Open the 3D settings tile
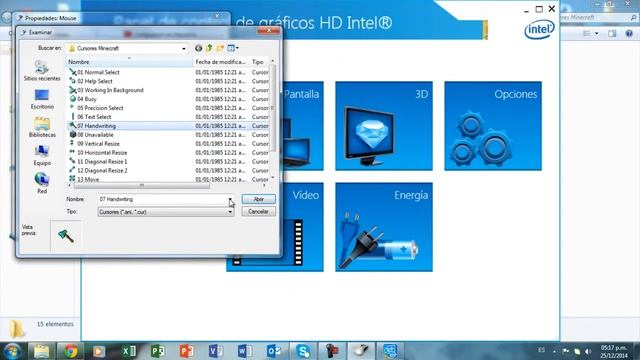The width and height of the screenshot is (640, 360). (x=384, y=126)
